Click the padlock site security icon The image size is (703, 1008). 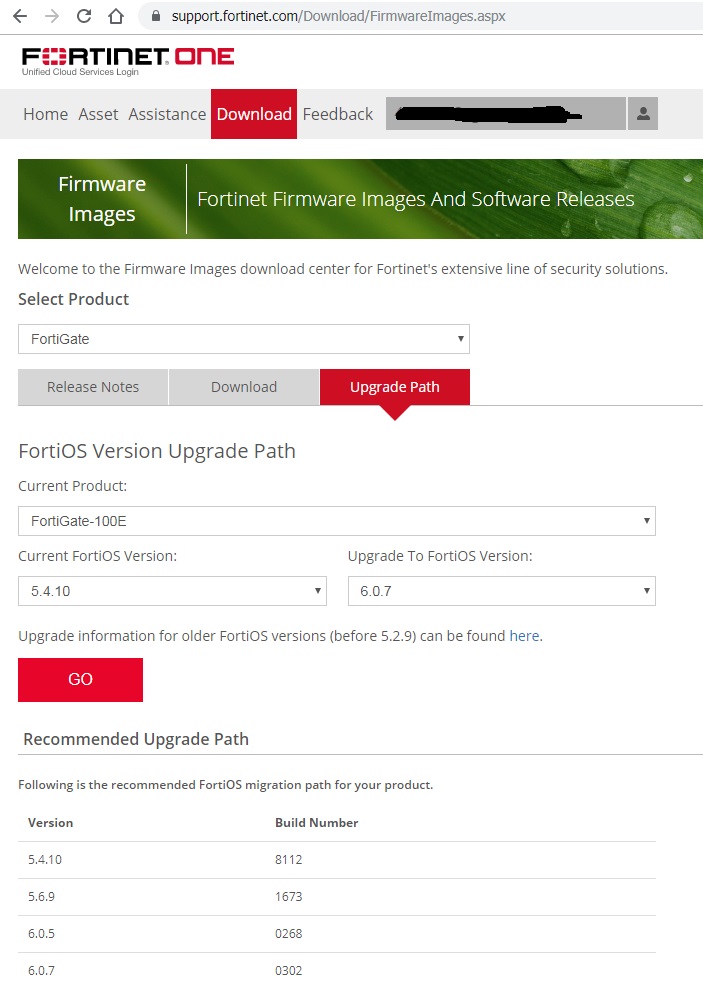click(155, 16)
